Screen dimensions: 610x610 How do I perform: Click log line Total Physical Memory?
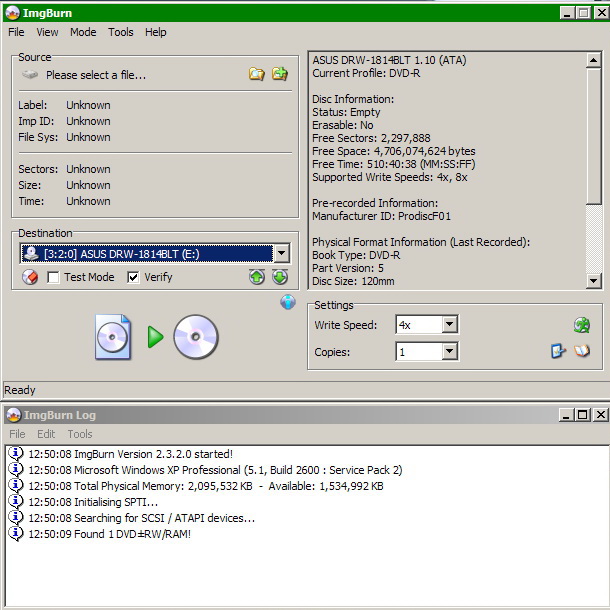206,486
